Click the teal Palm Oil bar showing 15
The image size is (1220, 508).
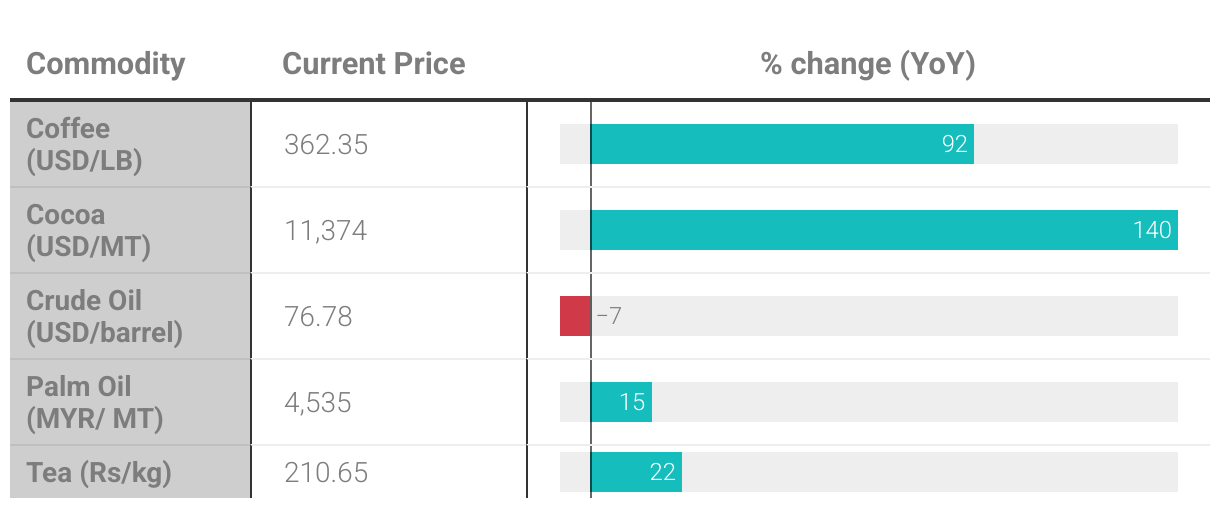621,402
